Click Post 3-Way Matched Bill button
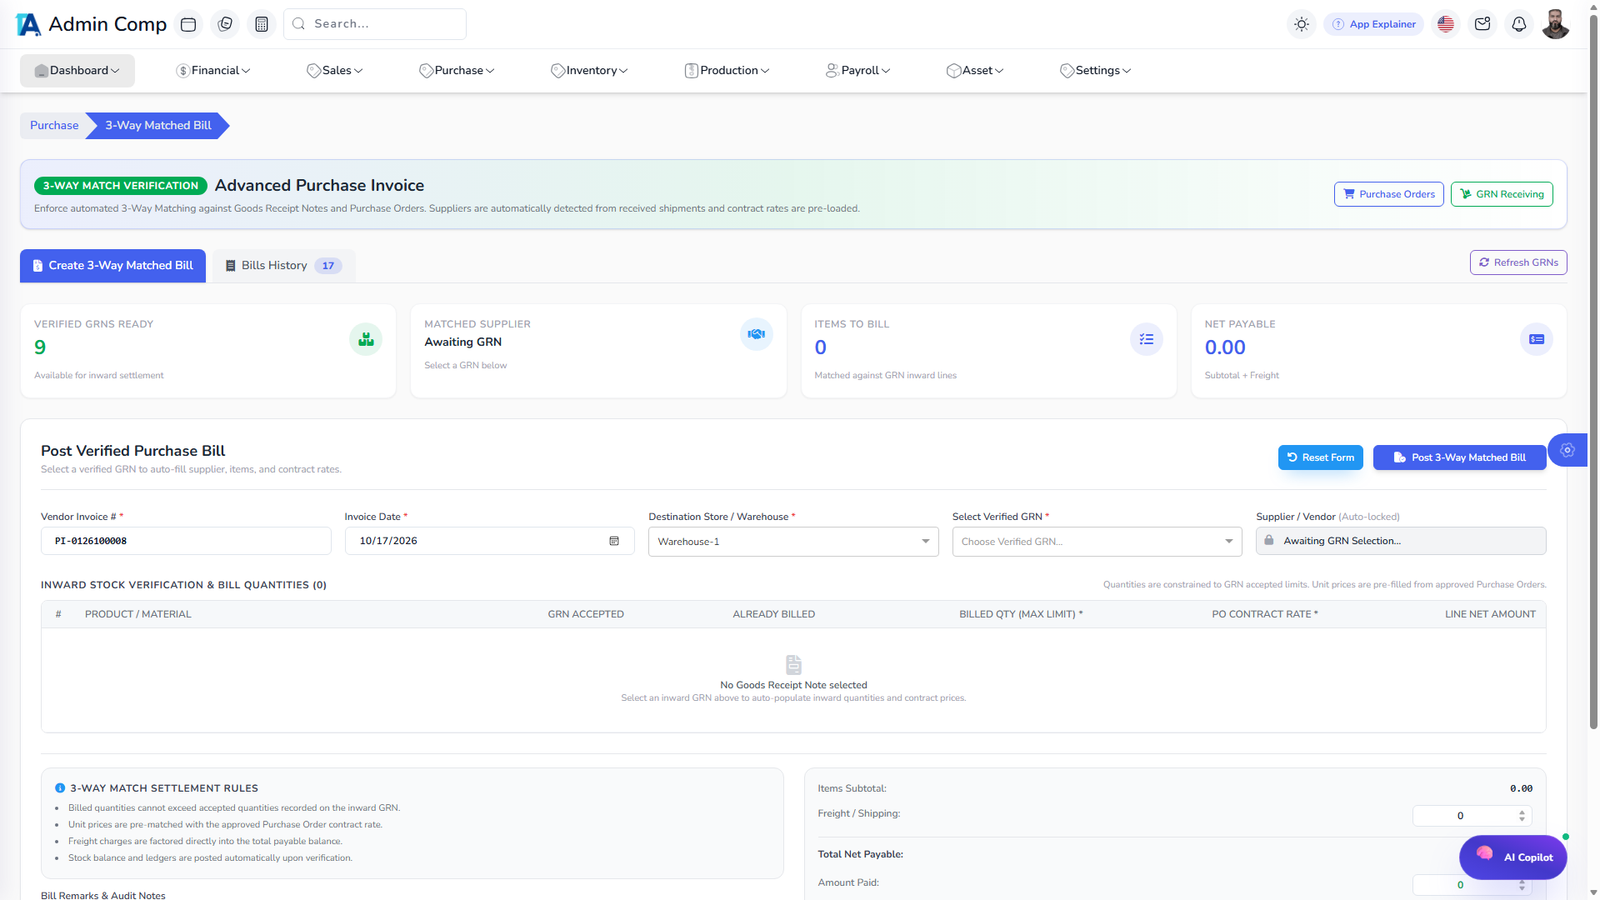The width and height of the screenshot is (1600, 900). tap(1459, 457)
